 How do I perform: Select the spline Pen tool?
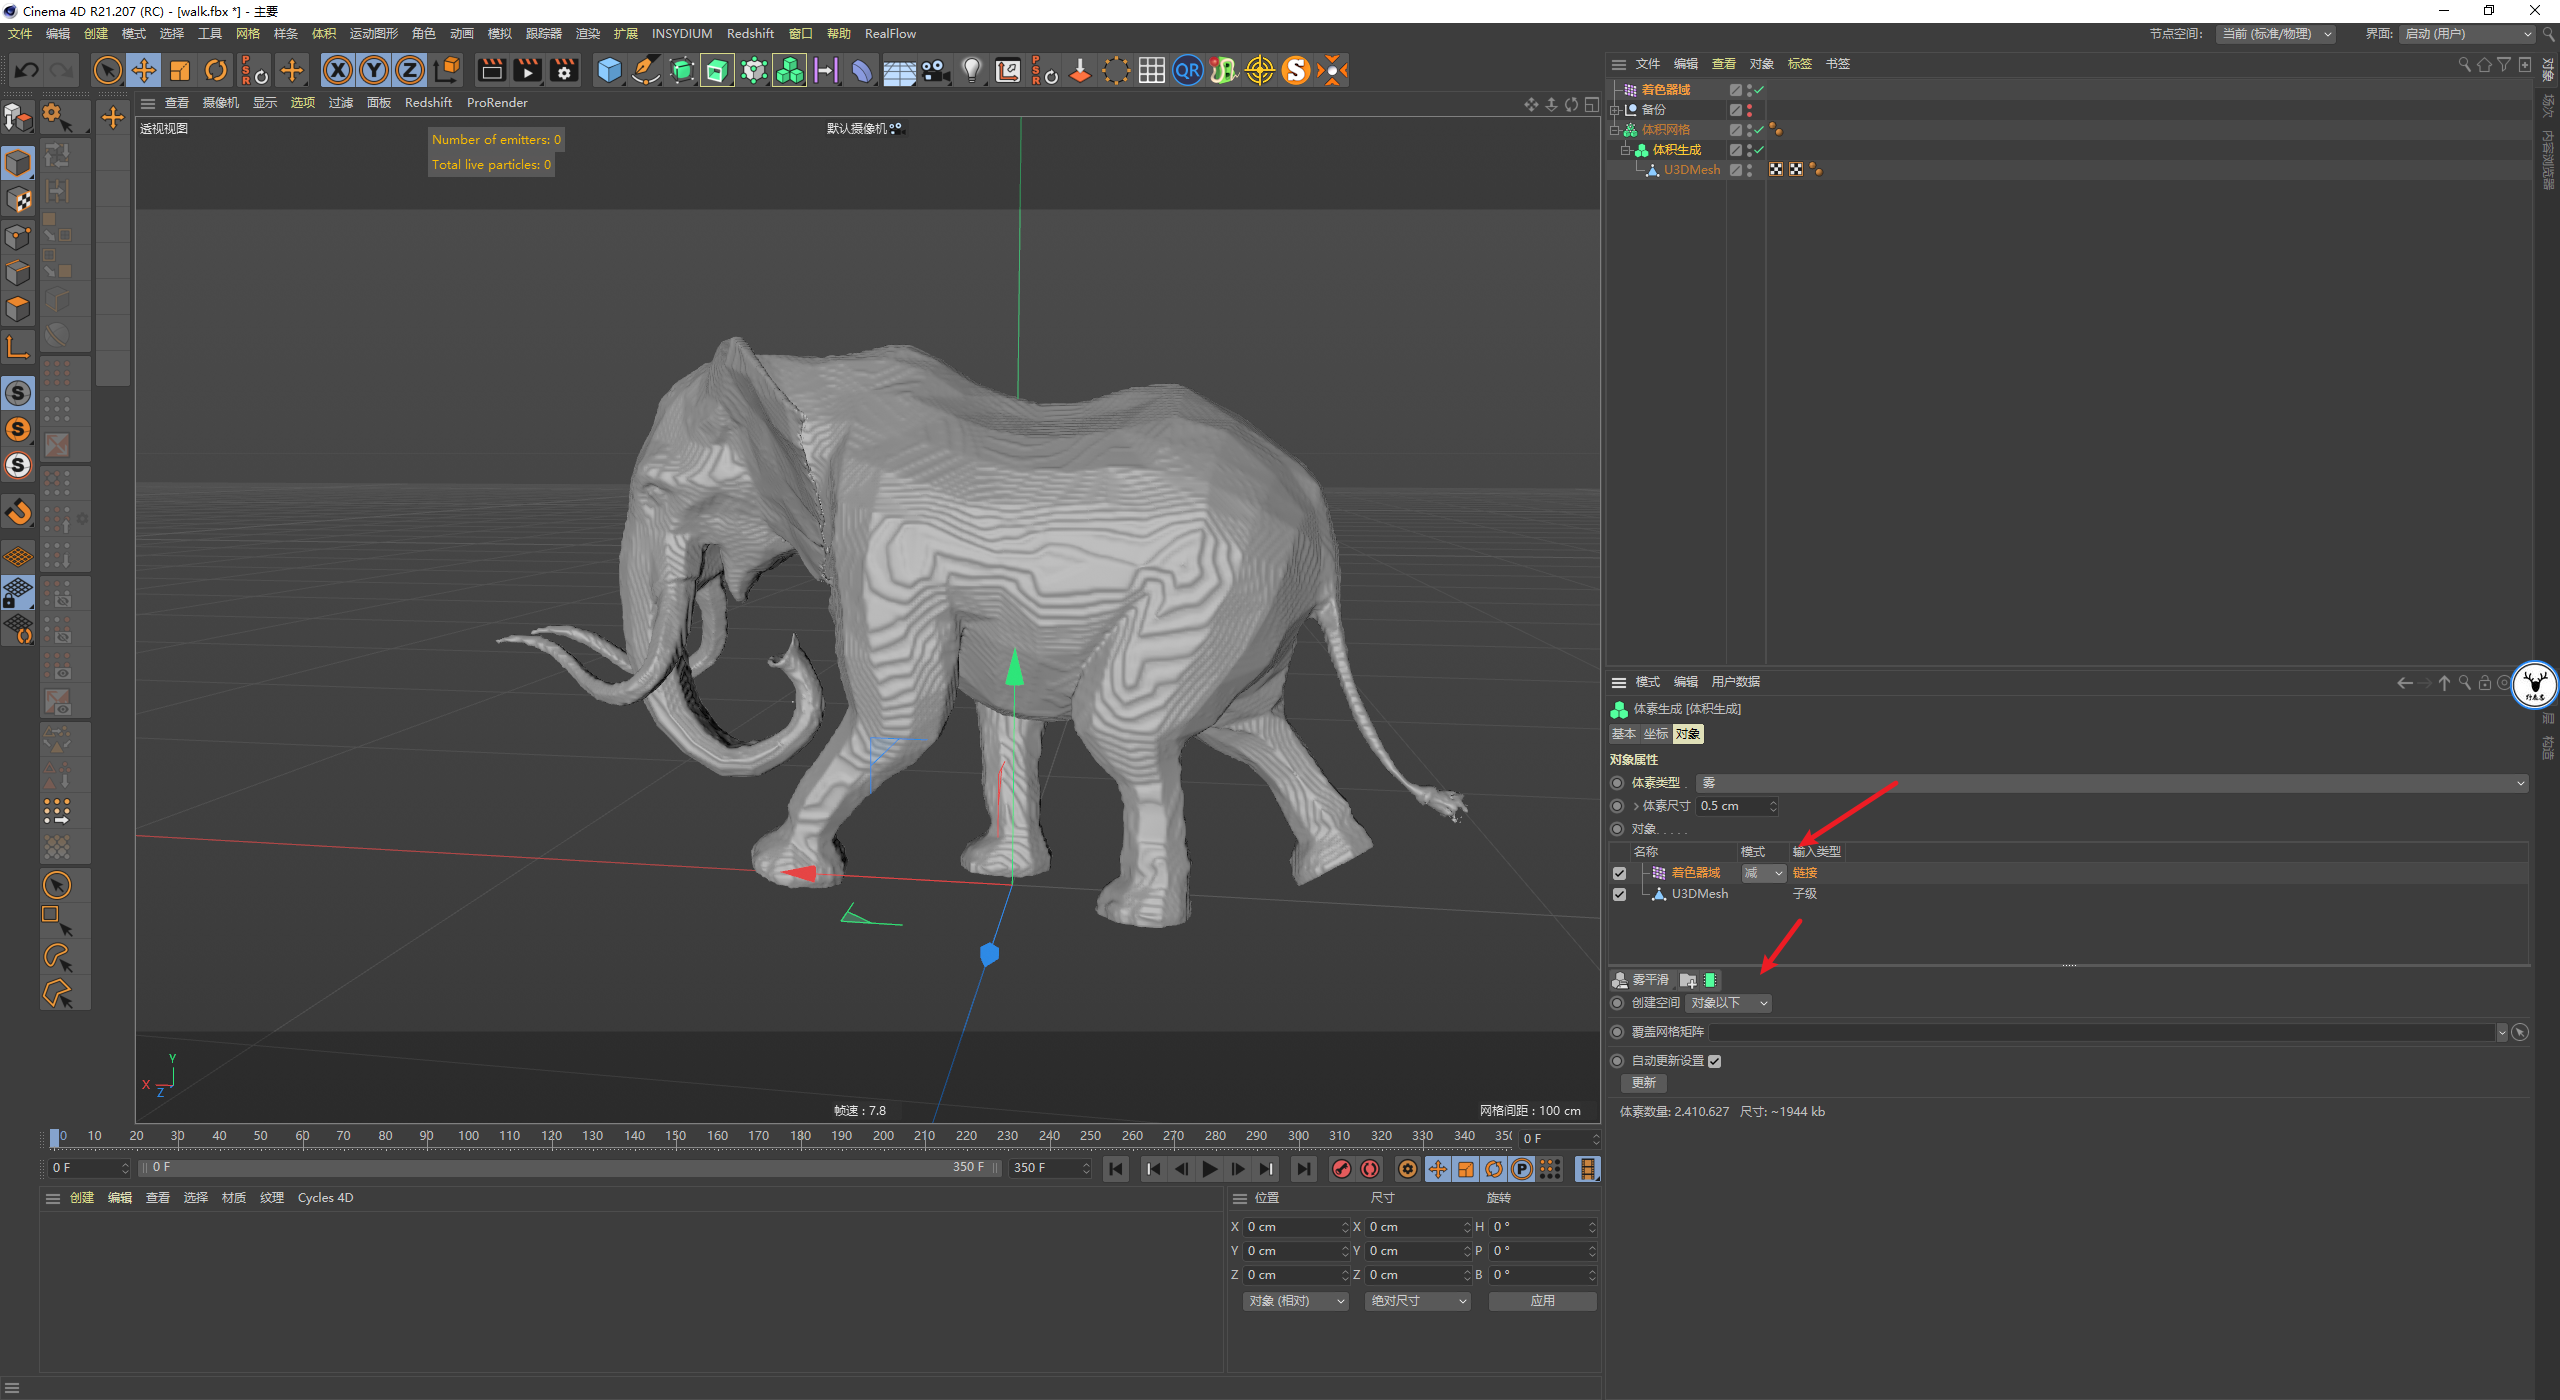coord(645,70)
